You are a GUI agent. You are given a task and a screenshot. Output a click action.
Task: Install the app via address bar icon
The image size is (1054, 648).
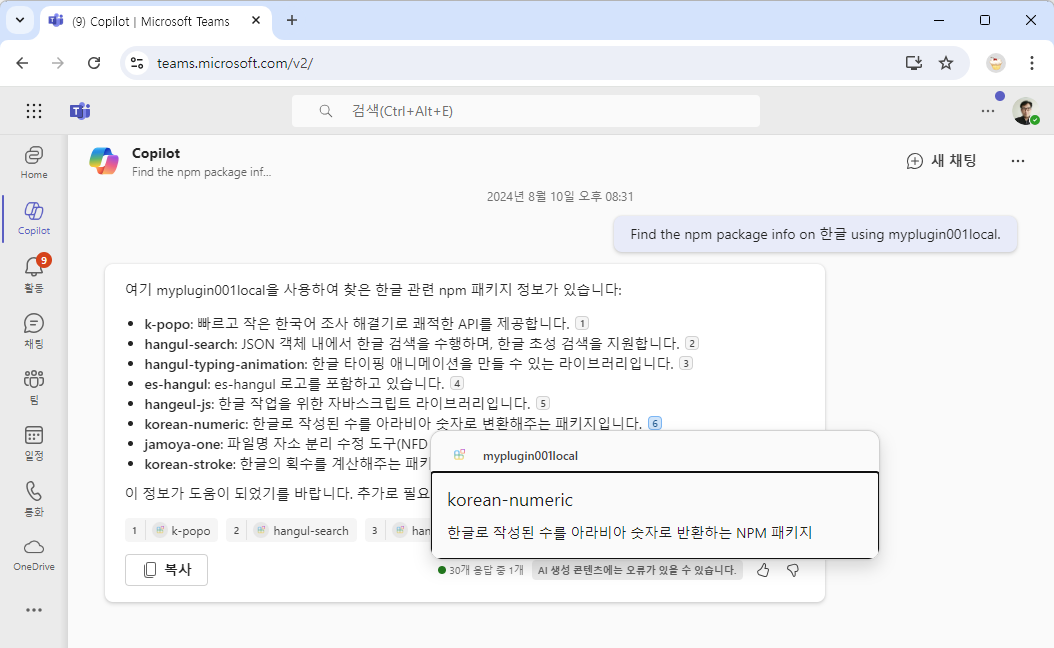point(914,63)
